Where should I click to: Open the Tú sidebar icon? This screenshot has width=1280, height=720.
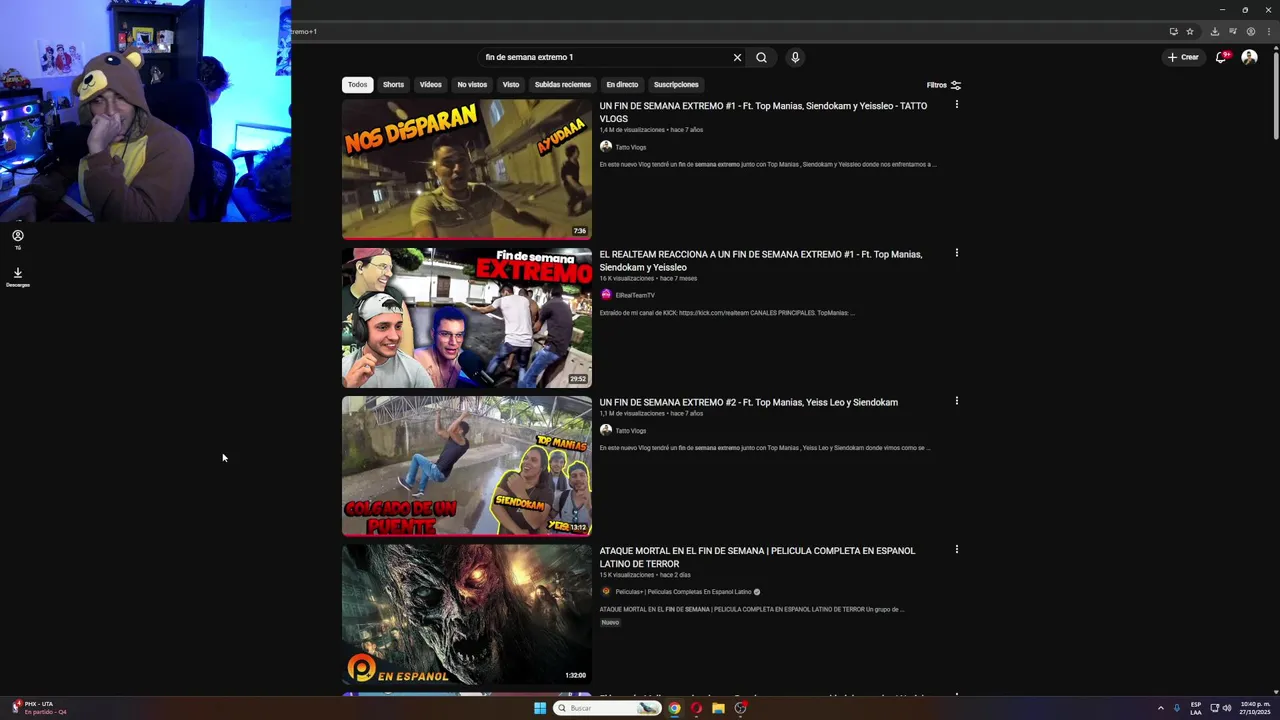tap(17, 239)
